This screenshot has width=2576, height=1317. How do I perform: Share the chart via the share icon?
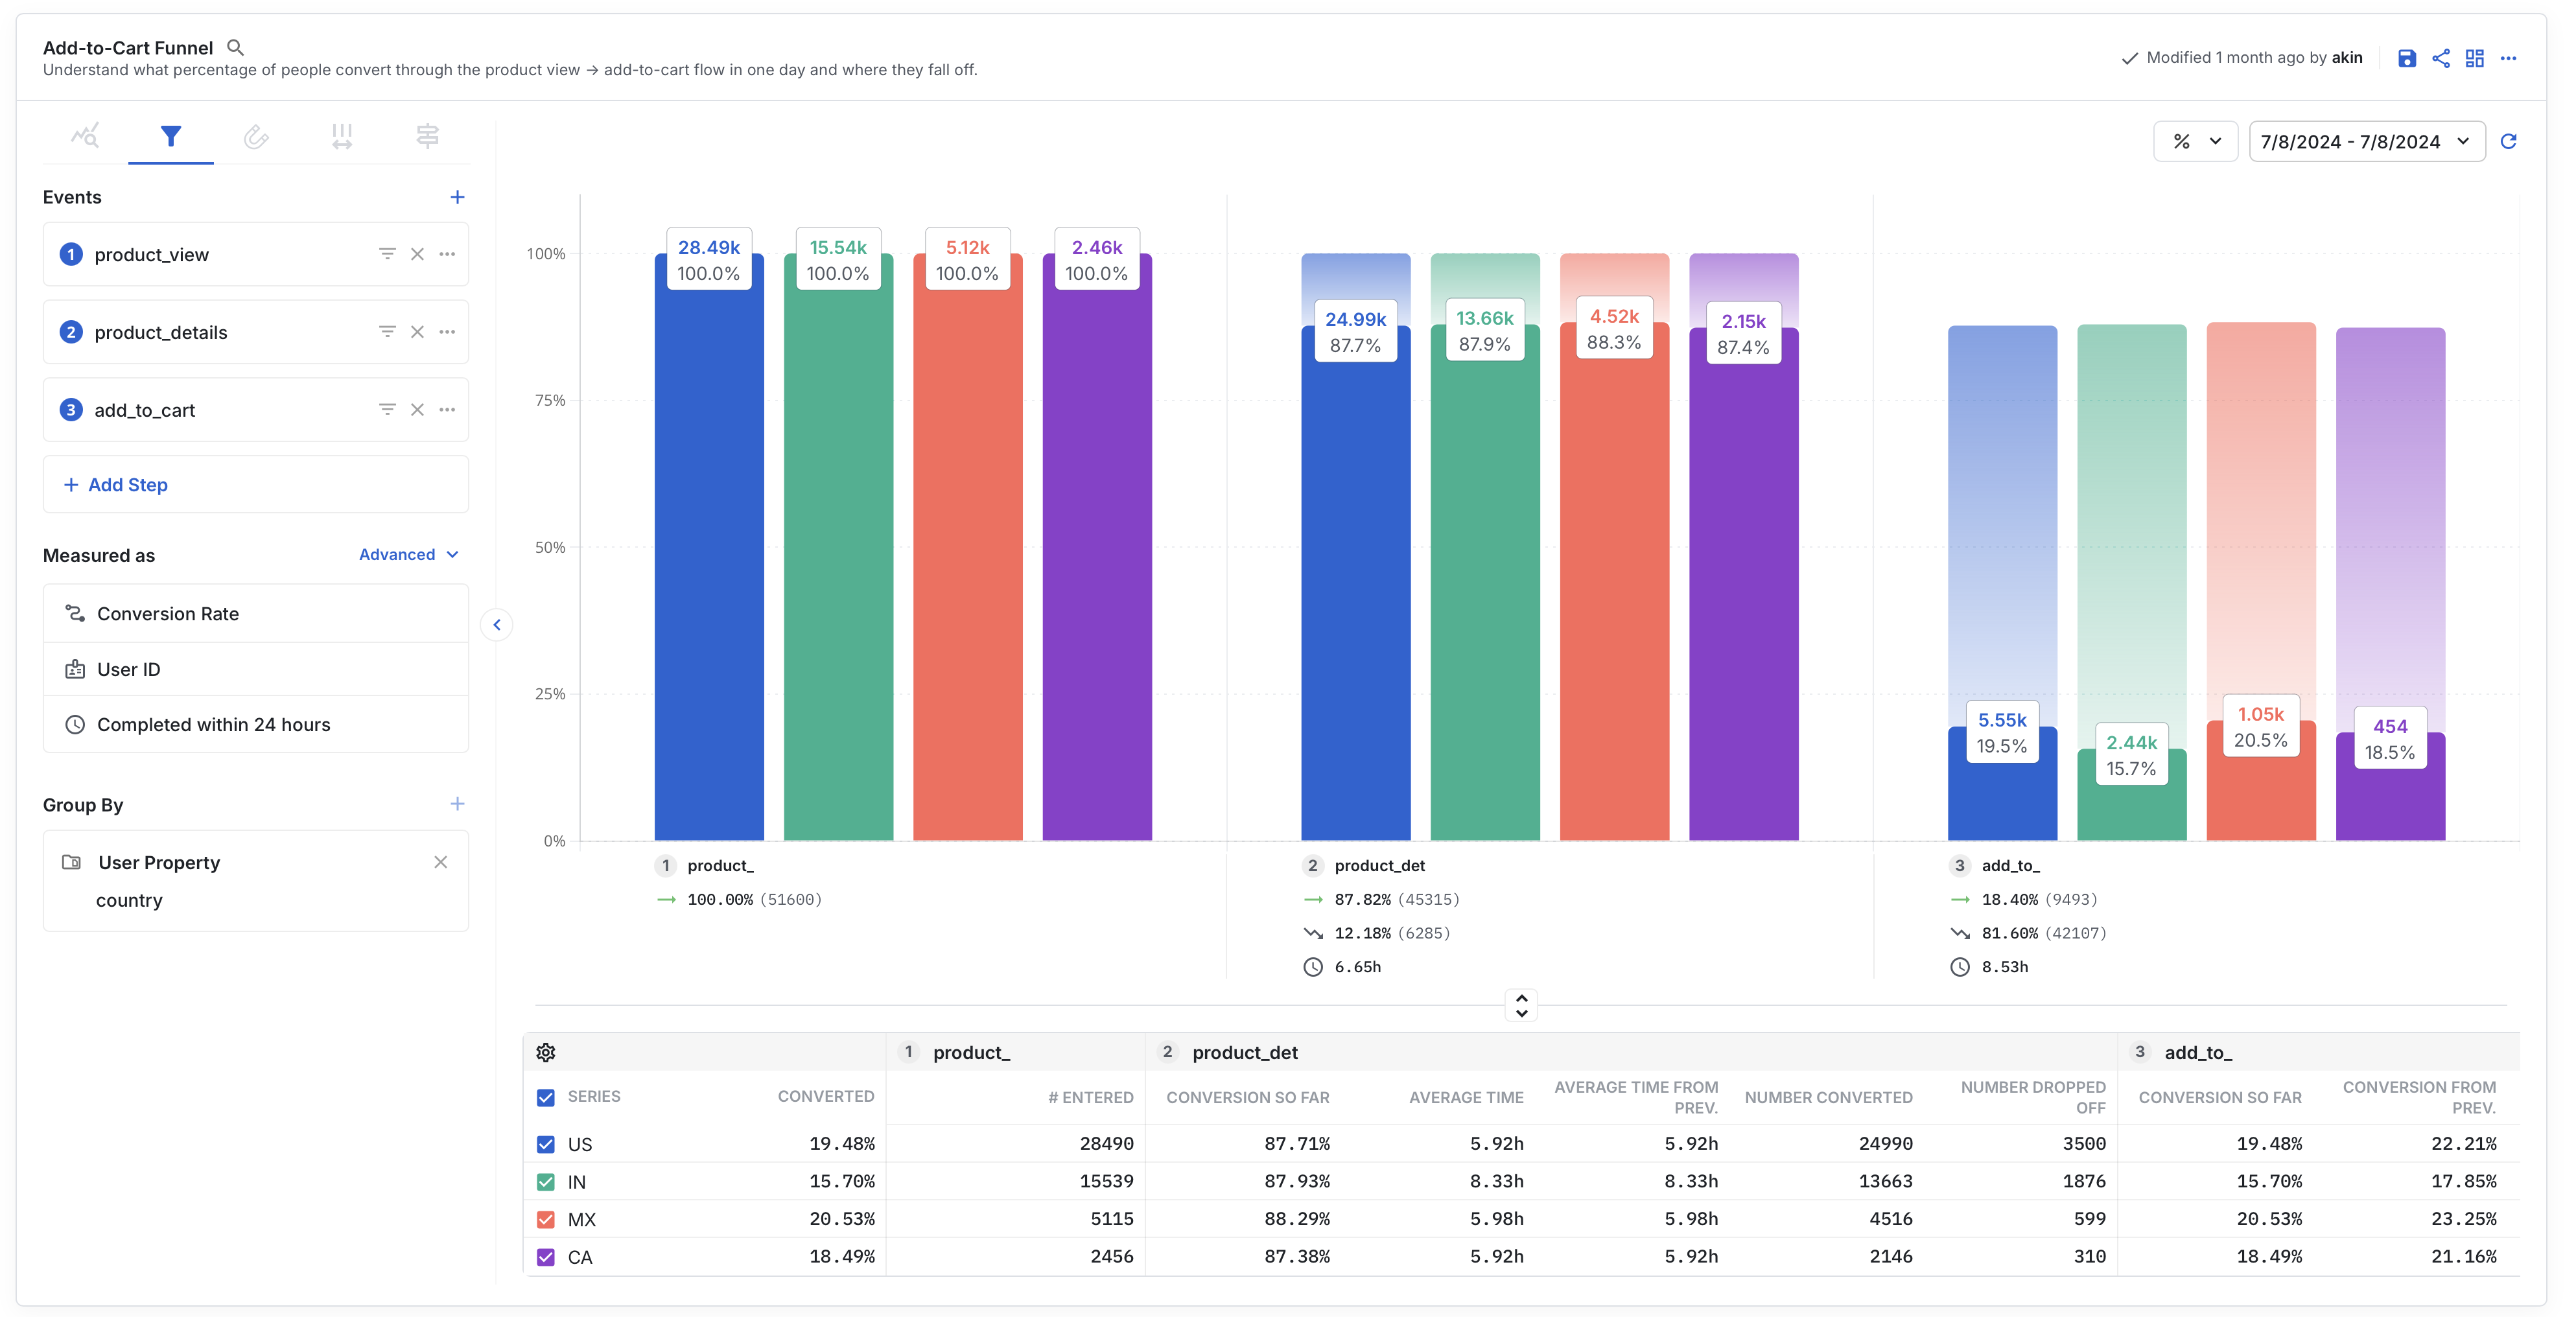click(2441, 58)
